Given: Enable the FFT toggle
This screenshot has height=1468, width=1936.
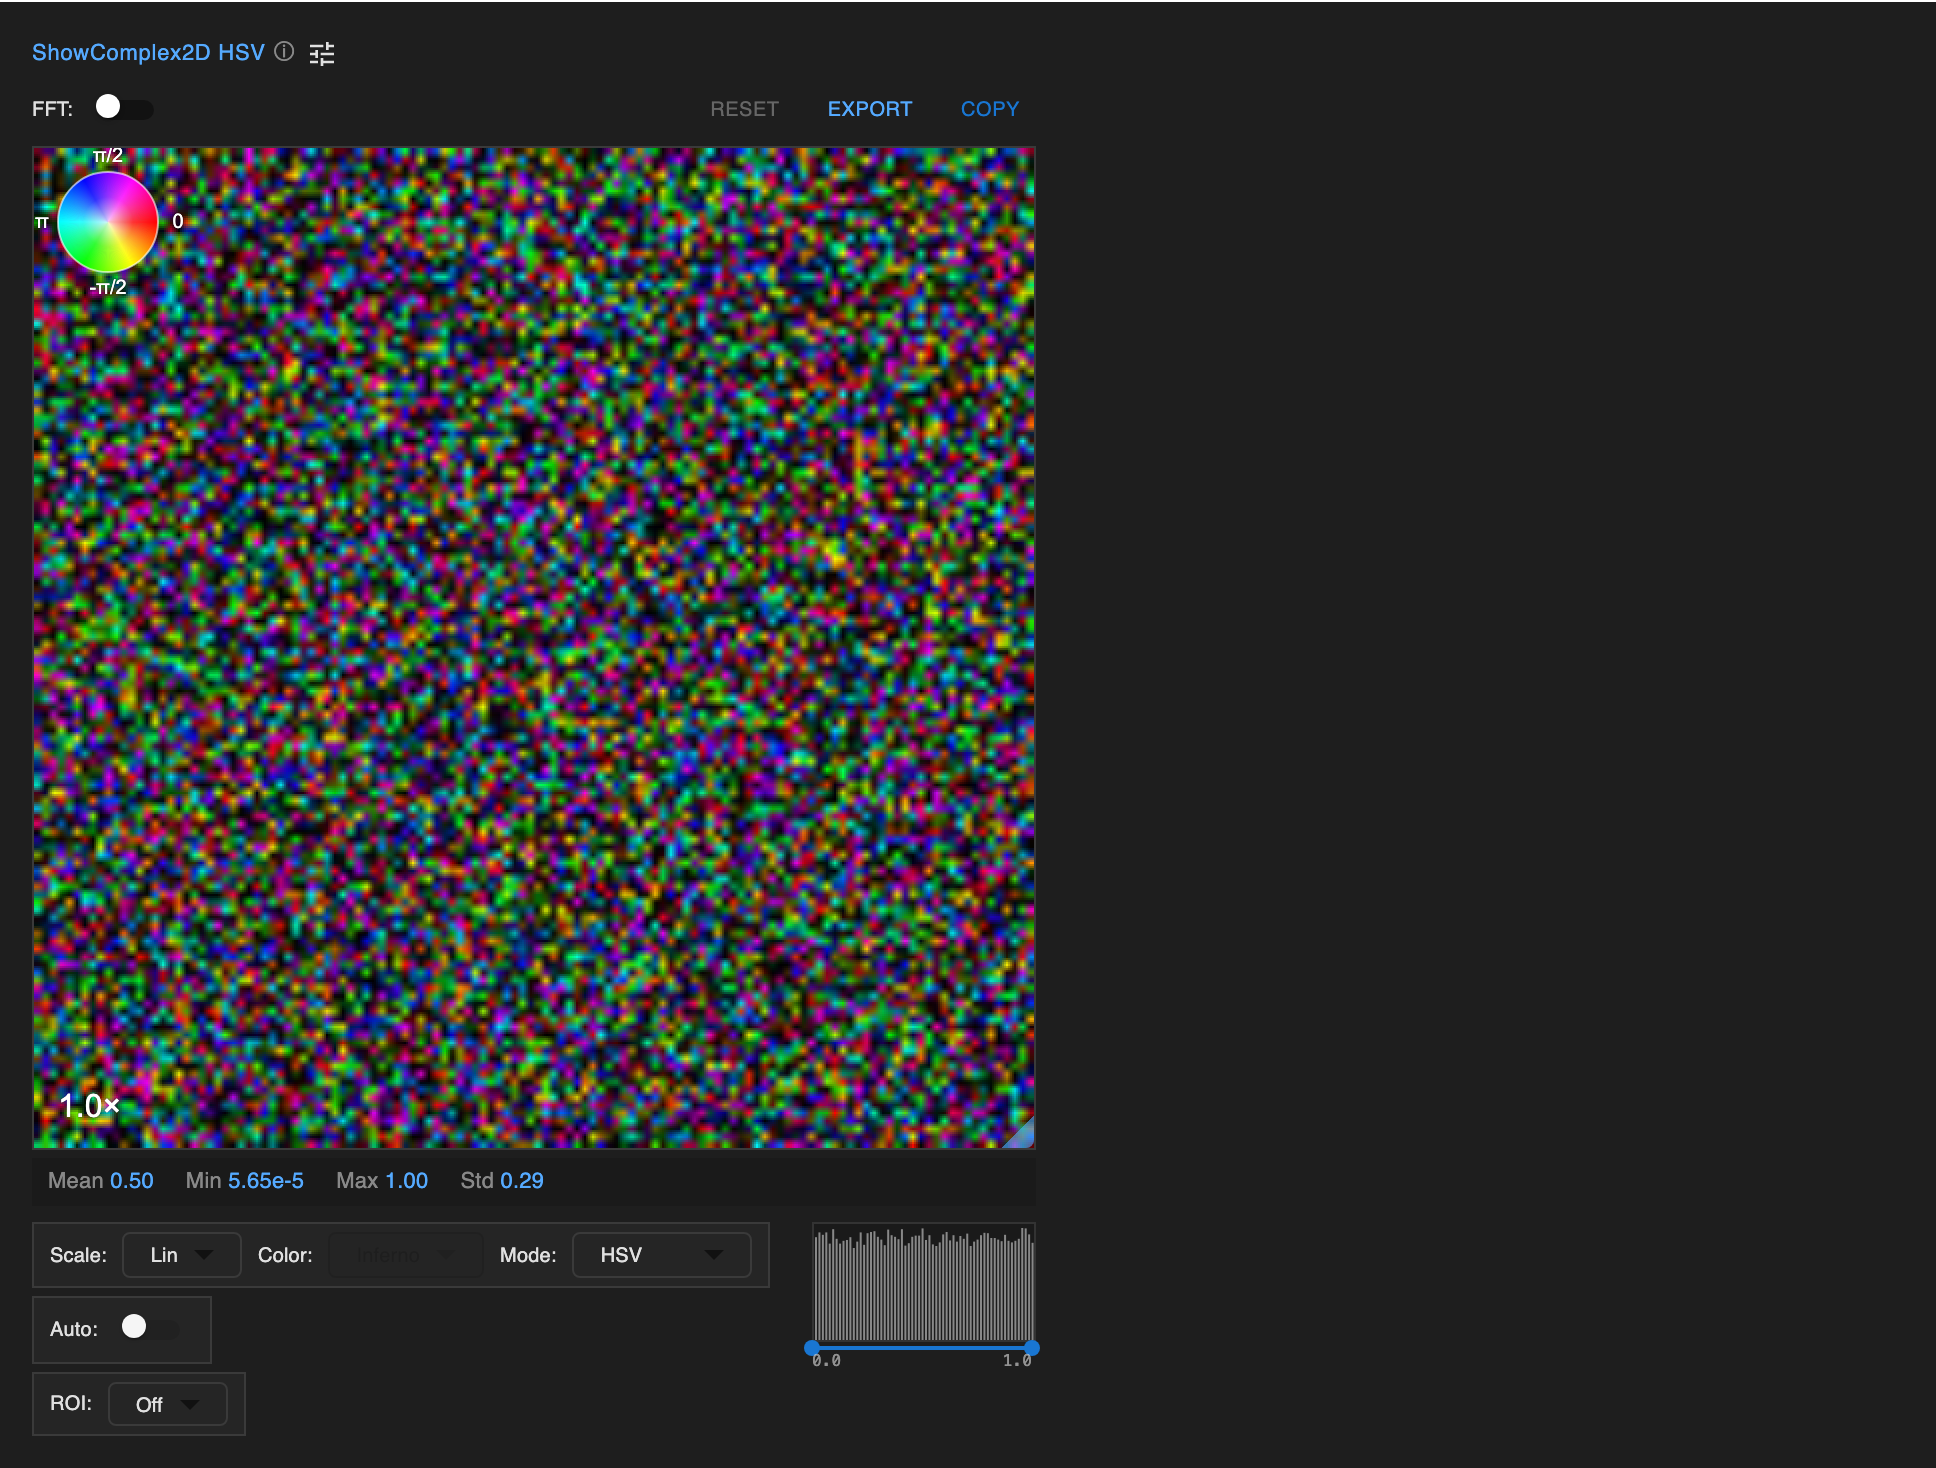Looking at the screenshot, I should 124,108.
